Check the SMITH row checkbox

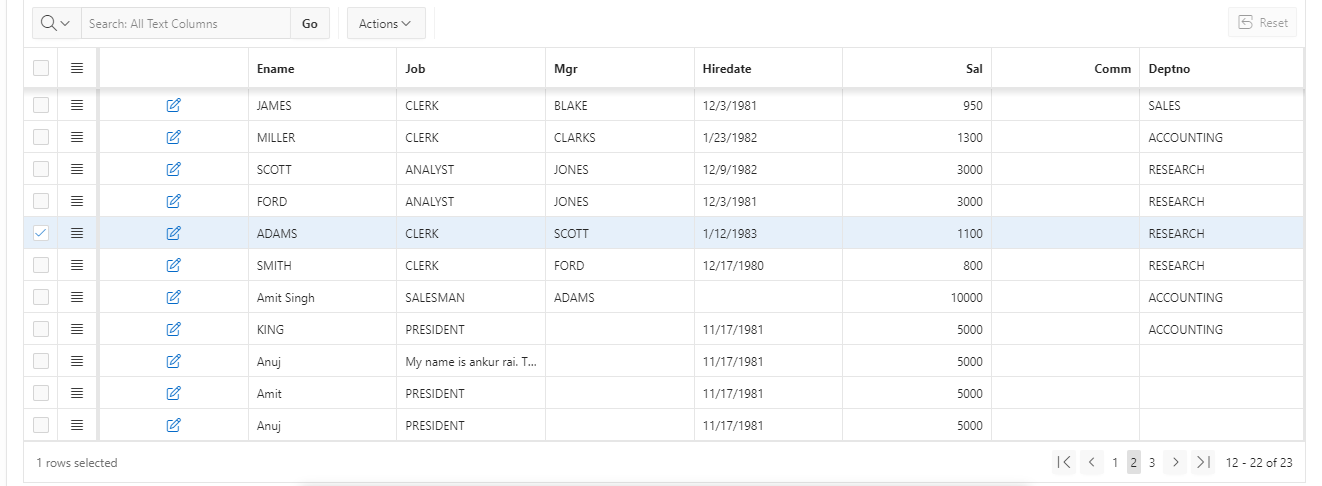pos(41,265)
